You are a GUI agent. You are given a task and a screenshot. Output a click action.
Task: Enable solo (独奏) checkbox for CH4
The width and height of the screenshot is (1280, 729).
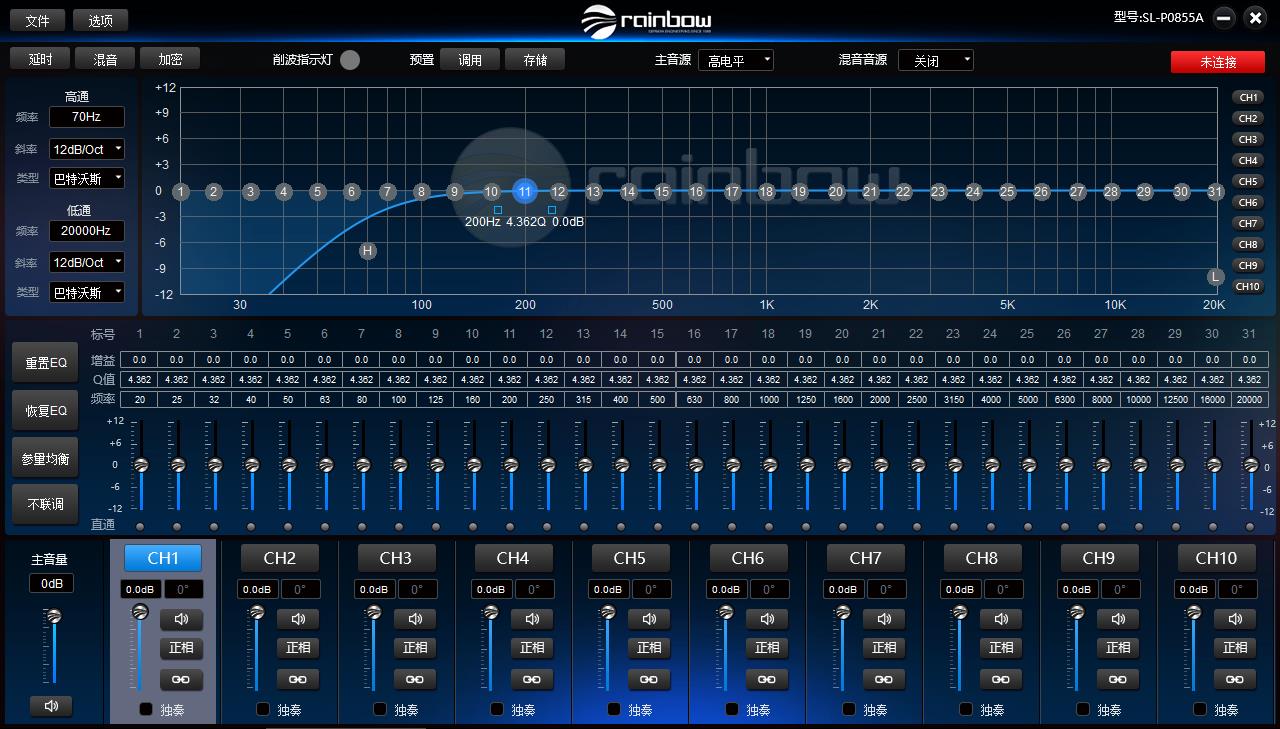click(x=497, y=709)
